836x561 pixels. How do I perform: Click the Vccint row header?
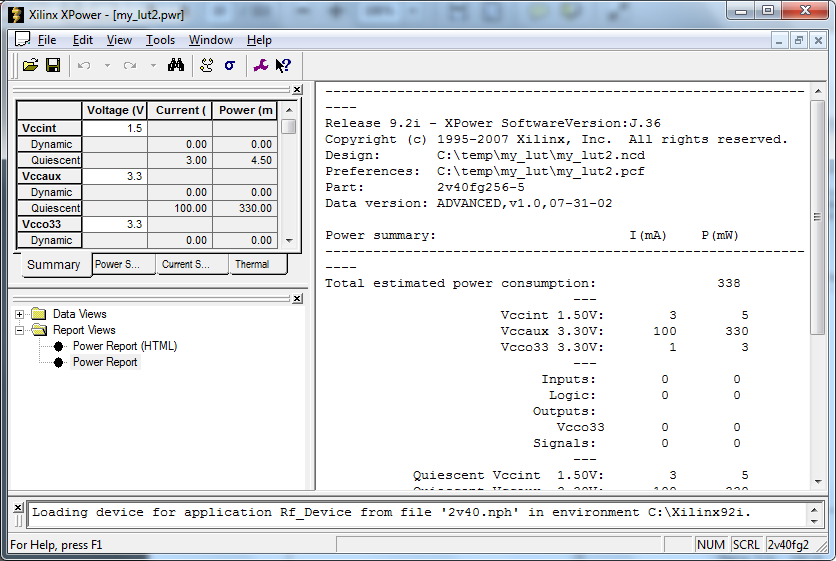point(50,128)
